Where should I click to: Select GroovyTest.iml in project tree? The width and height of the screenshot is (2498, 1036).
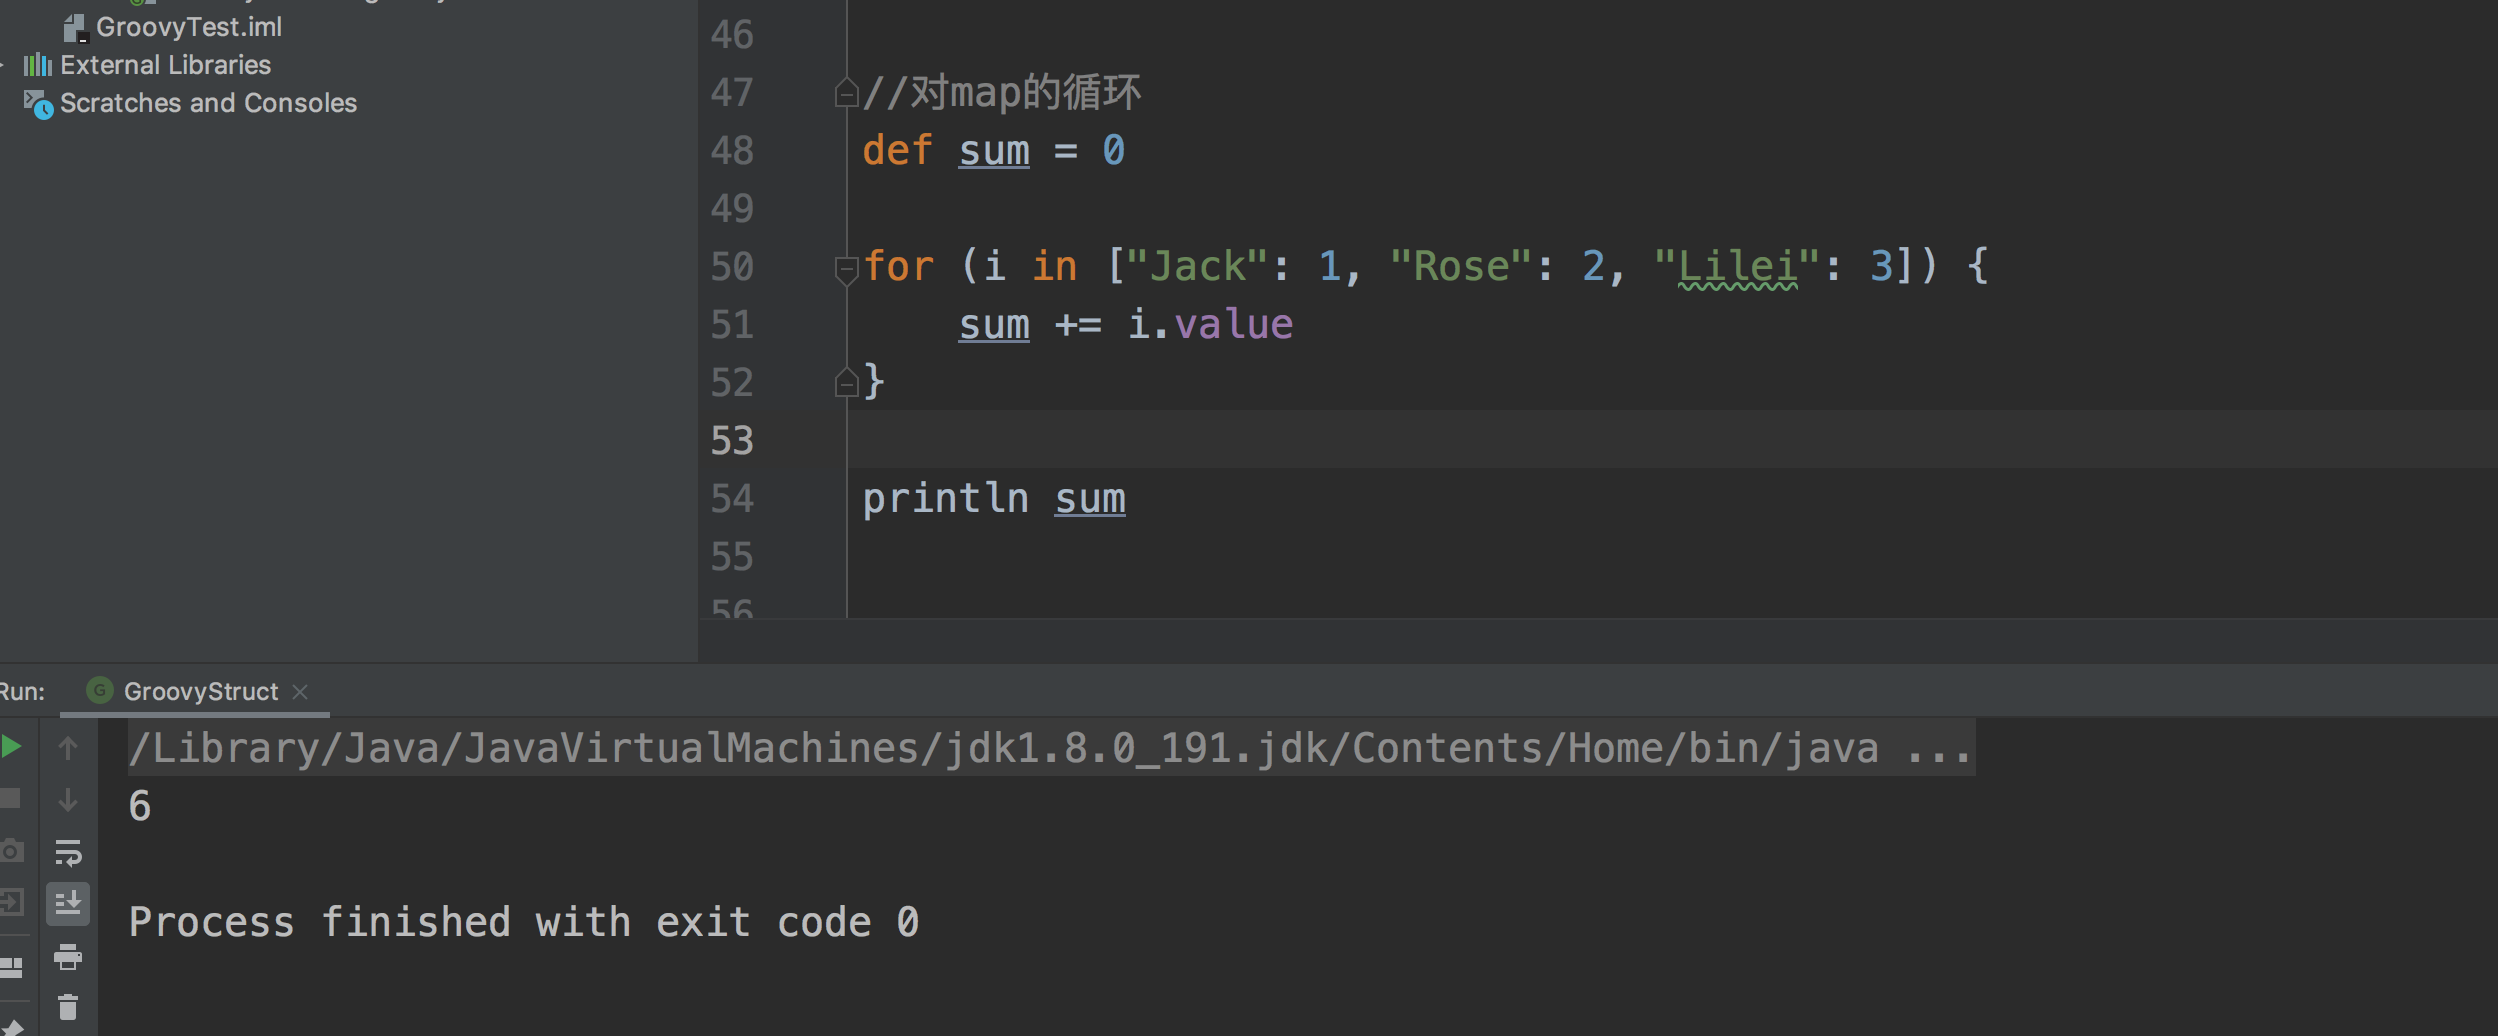pyautogui.click(x=189, y=27)
